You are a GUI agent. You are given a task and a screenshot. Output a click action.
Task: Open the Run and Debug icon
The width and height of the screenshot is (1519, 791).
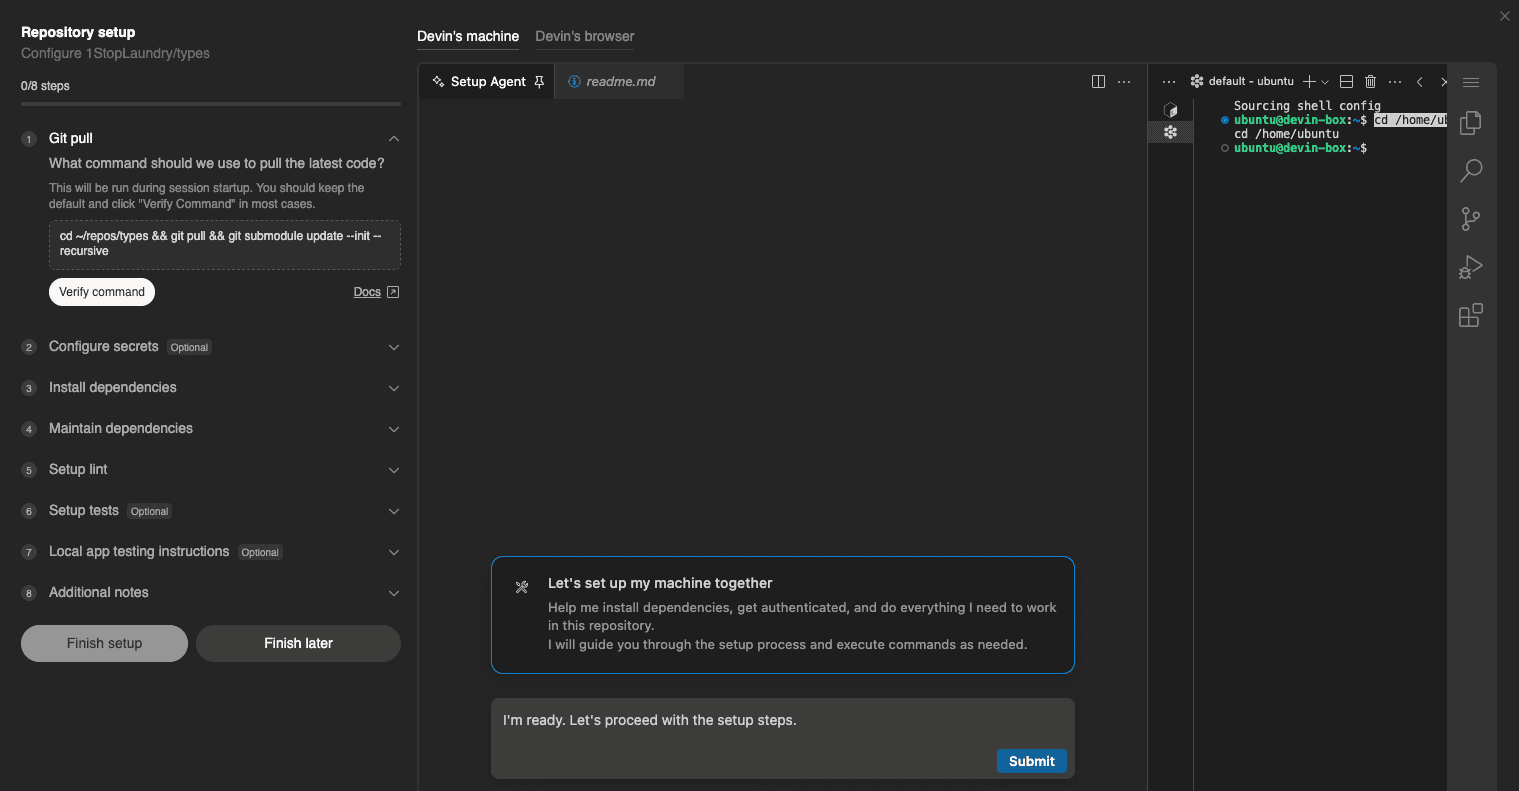[1470, 267]
